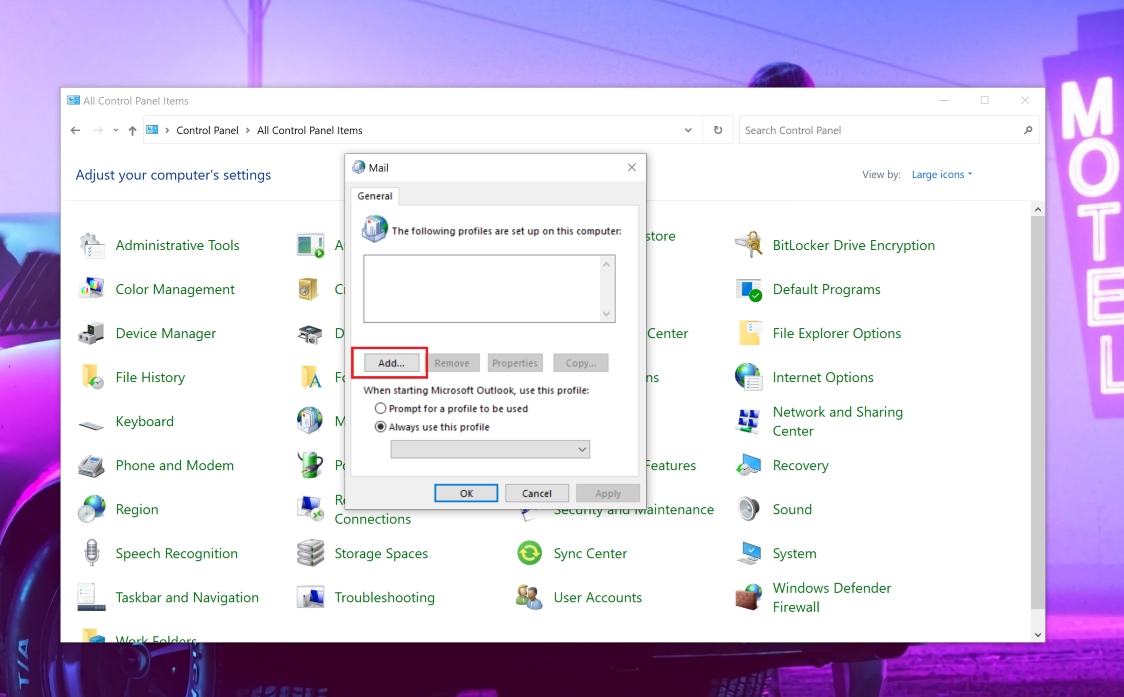The width and height of the screenshot is (1124, 697).
Task: Open Windows Defender Firewall icon
Action: point(749,597)
